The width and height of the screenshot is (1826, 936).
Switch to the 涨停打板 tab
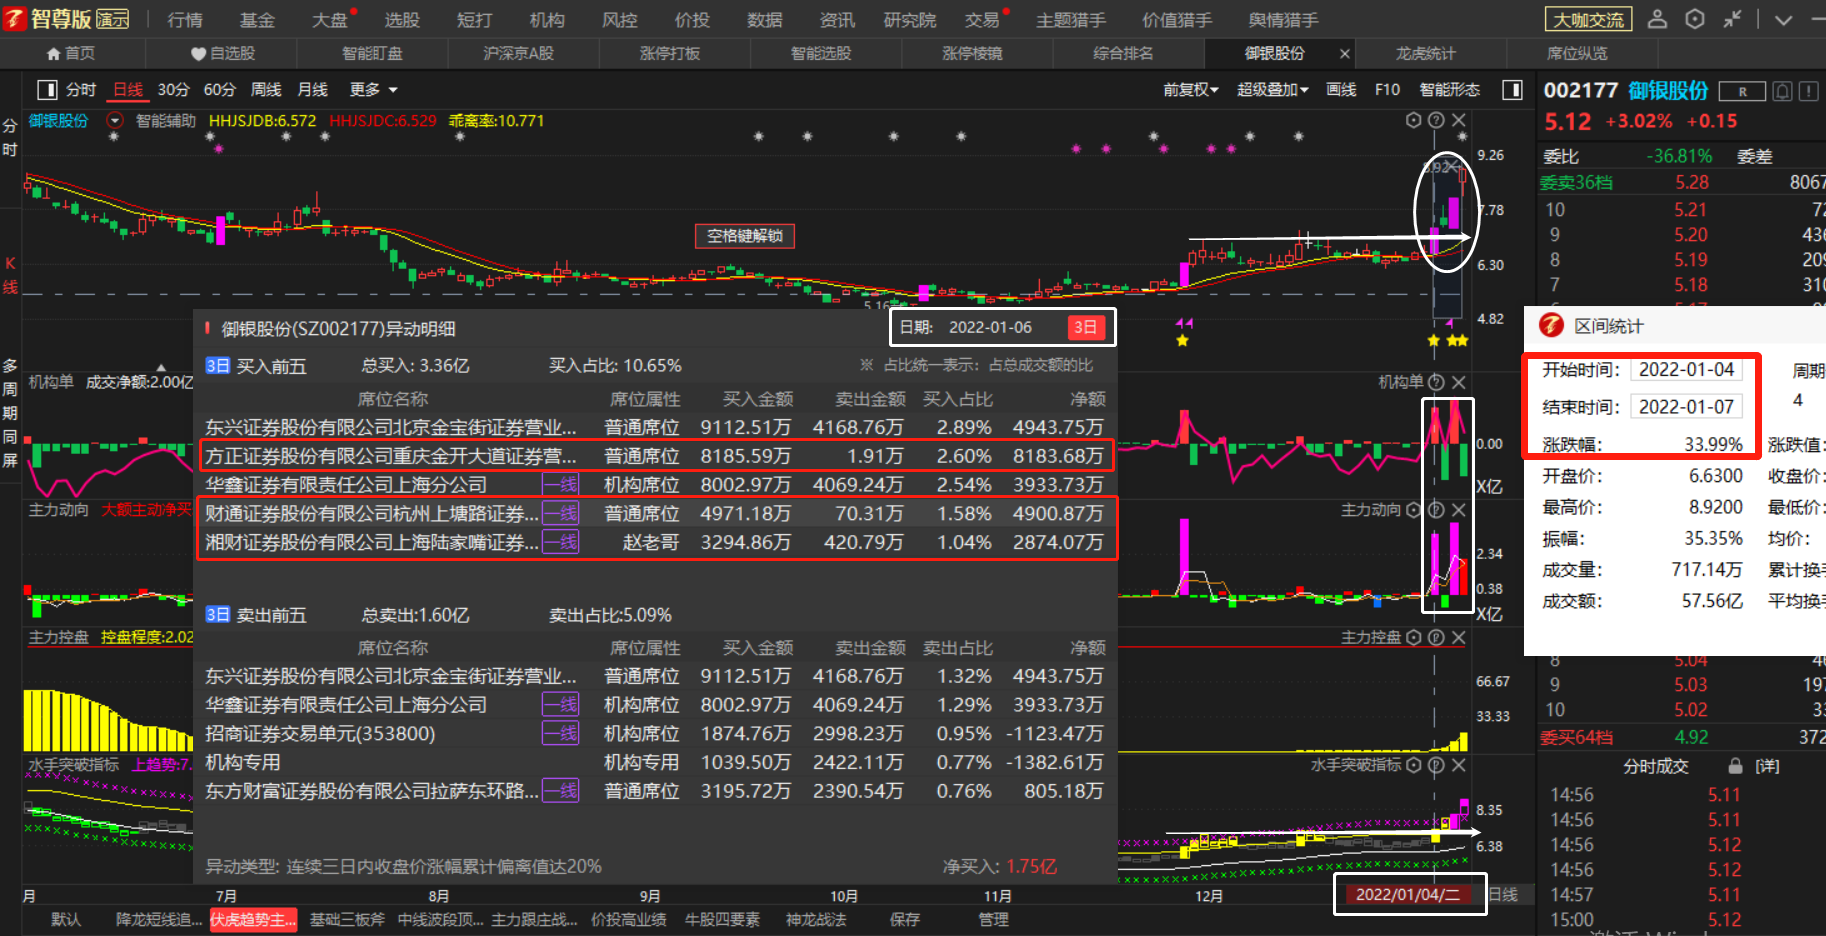670,54
